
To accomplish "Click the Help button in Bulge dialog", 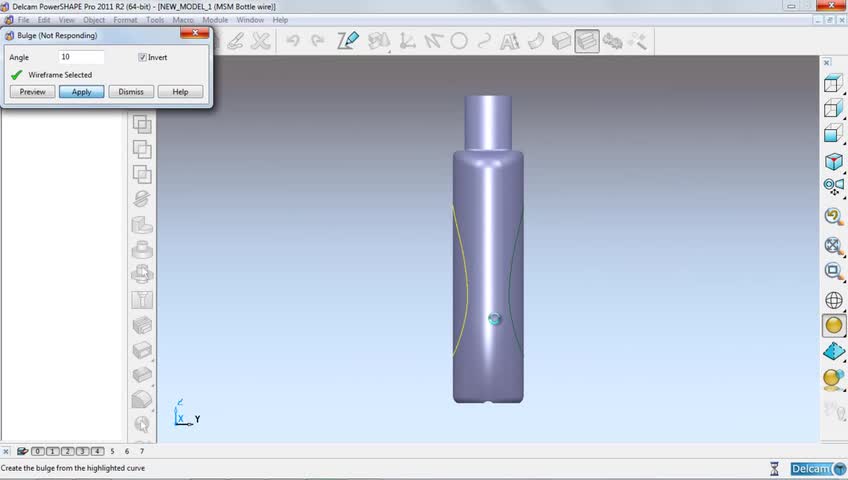I will pos(180,92).
